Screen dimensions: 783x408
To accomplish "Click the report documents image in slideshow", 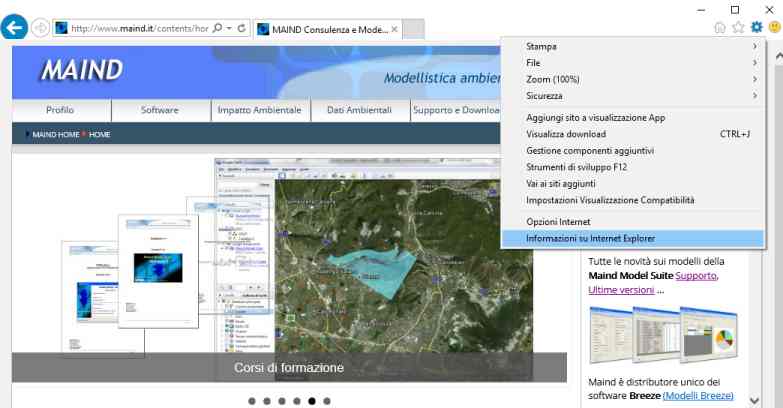I will (x=130, y=285).
